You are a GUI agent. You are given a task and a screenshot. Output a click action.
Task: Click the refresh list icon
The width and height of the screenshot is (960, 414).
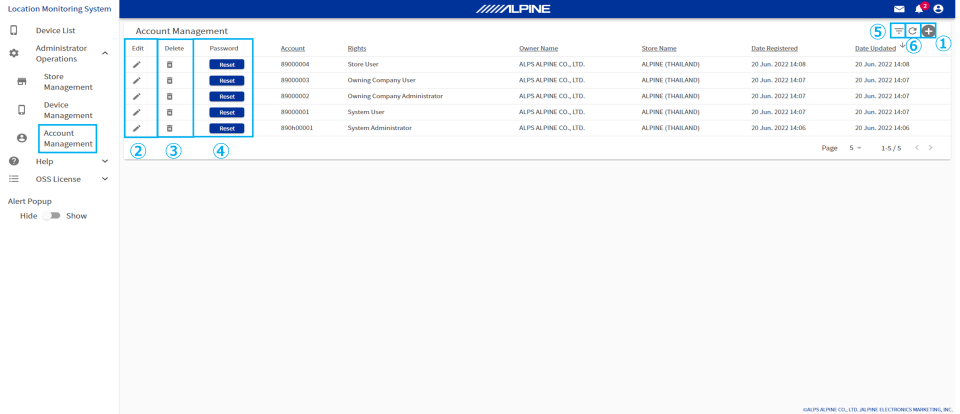click(912, 31)
